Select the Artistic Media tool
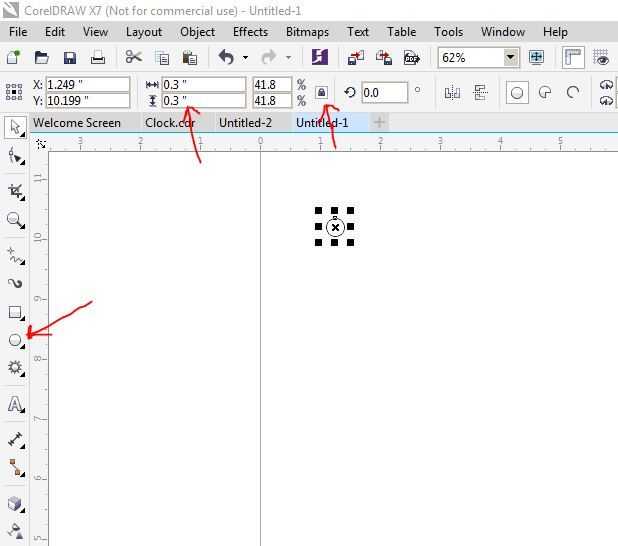The width and height of the screenshot is (618, 546). coord(15,283)
